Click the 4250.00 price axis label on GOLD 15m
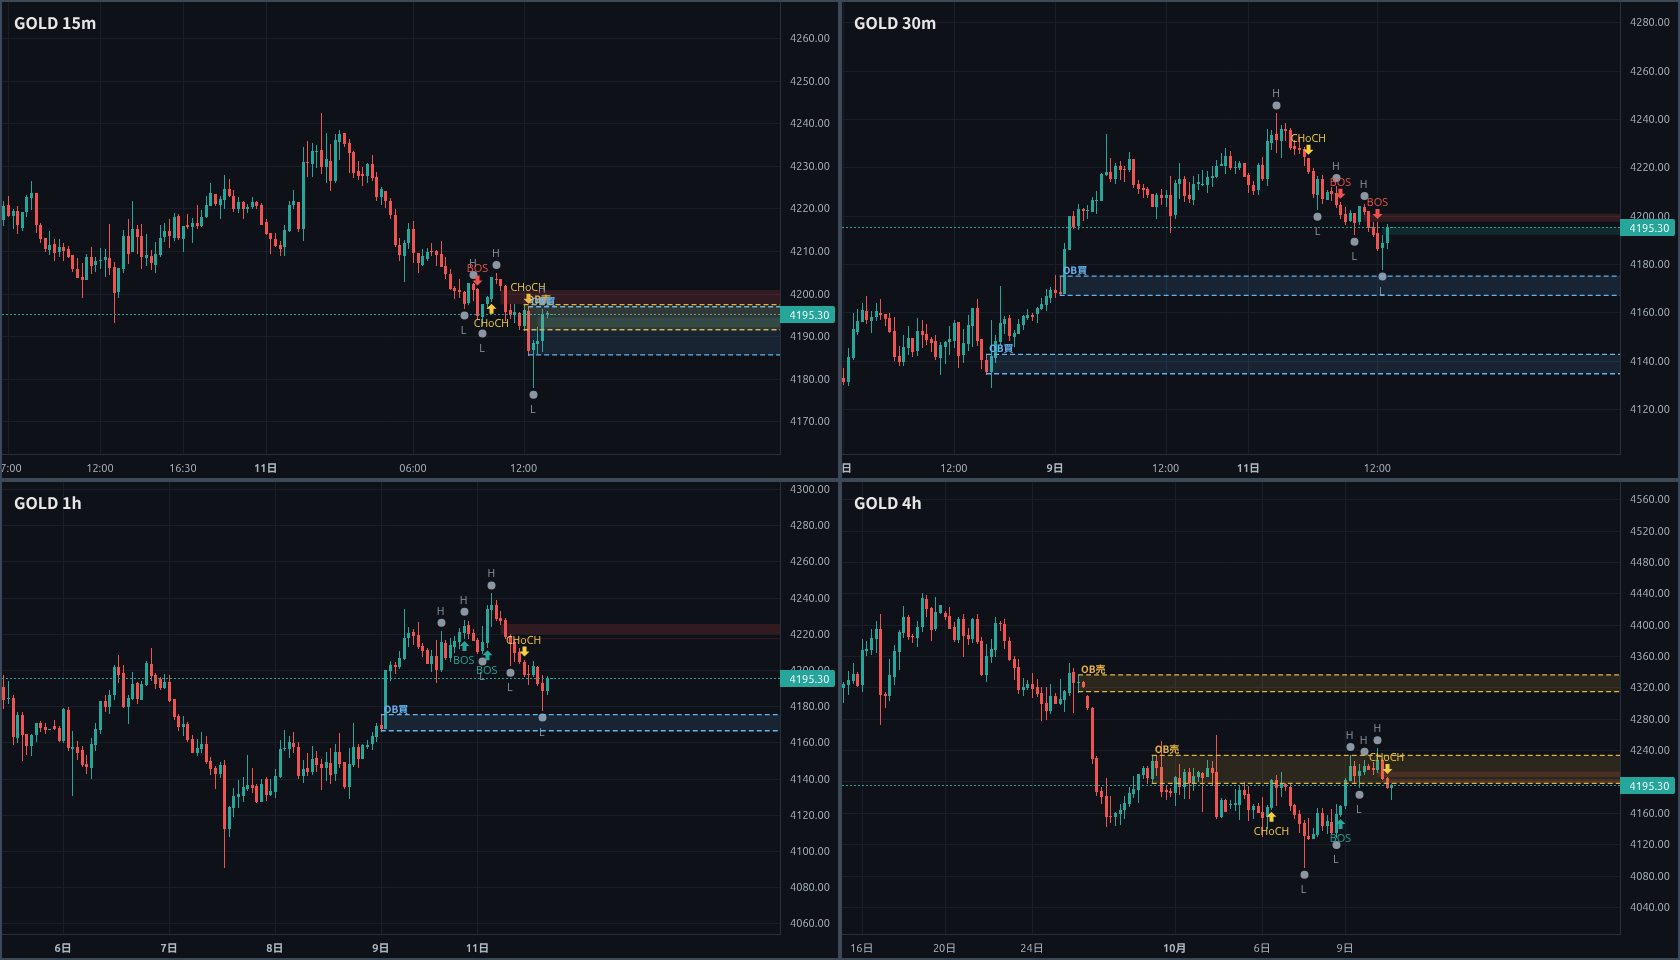Viewport: 1680px width, 960px height. (x=810, y=81)
